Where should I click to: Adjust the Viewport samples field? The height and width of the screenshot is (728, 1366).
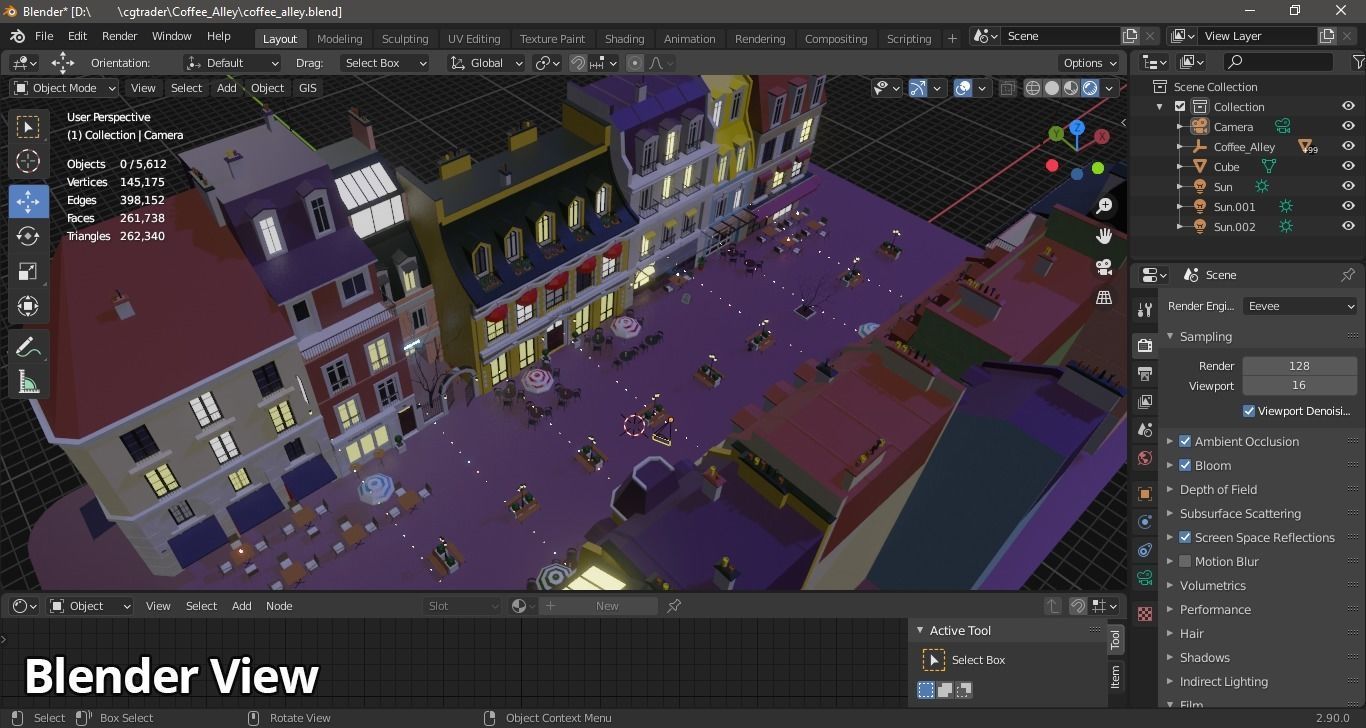(1300, 386)
